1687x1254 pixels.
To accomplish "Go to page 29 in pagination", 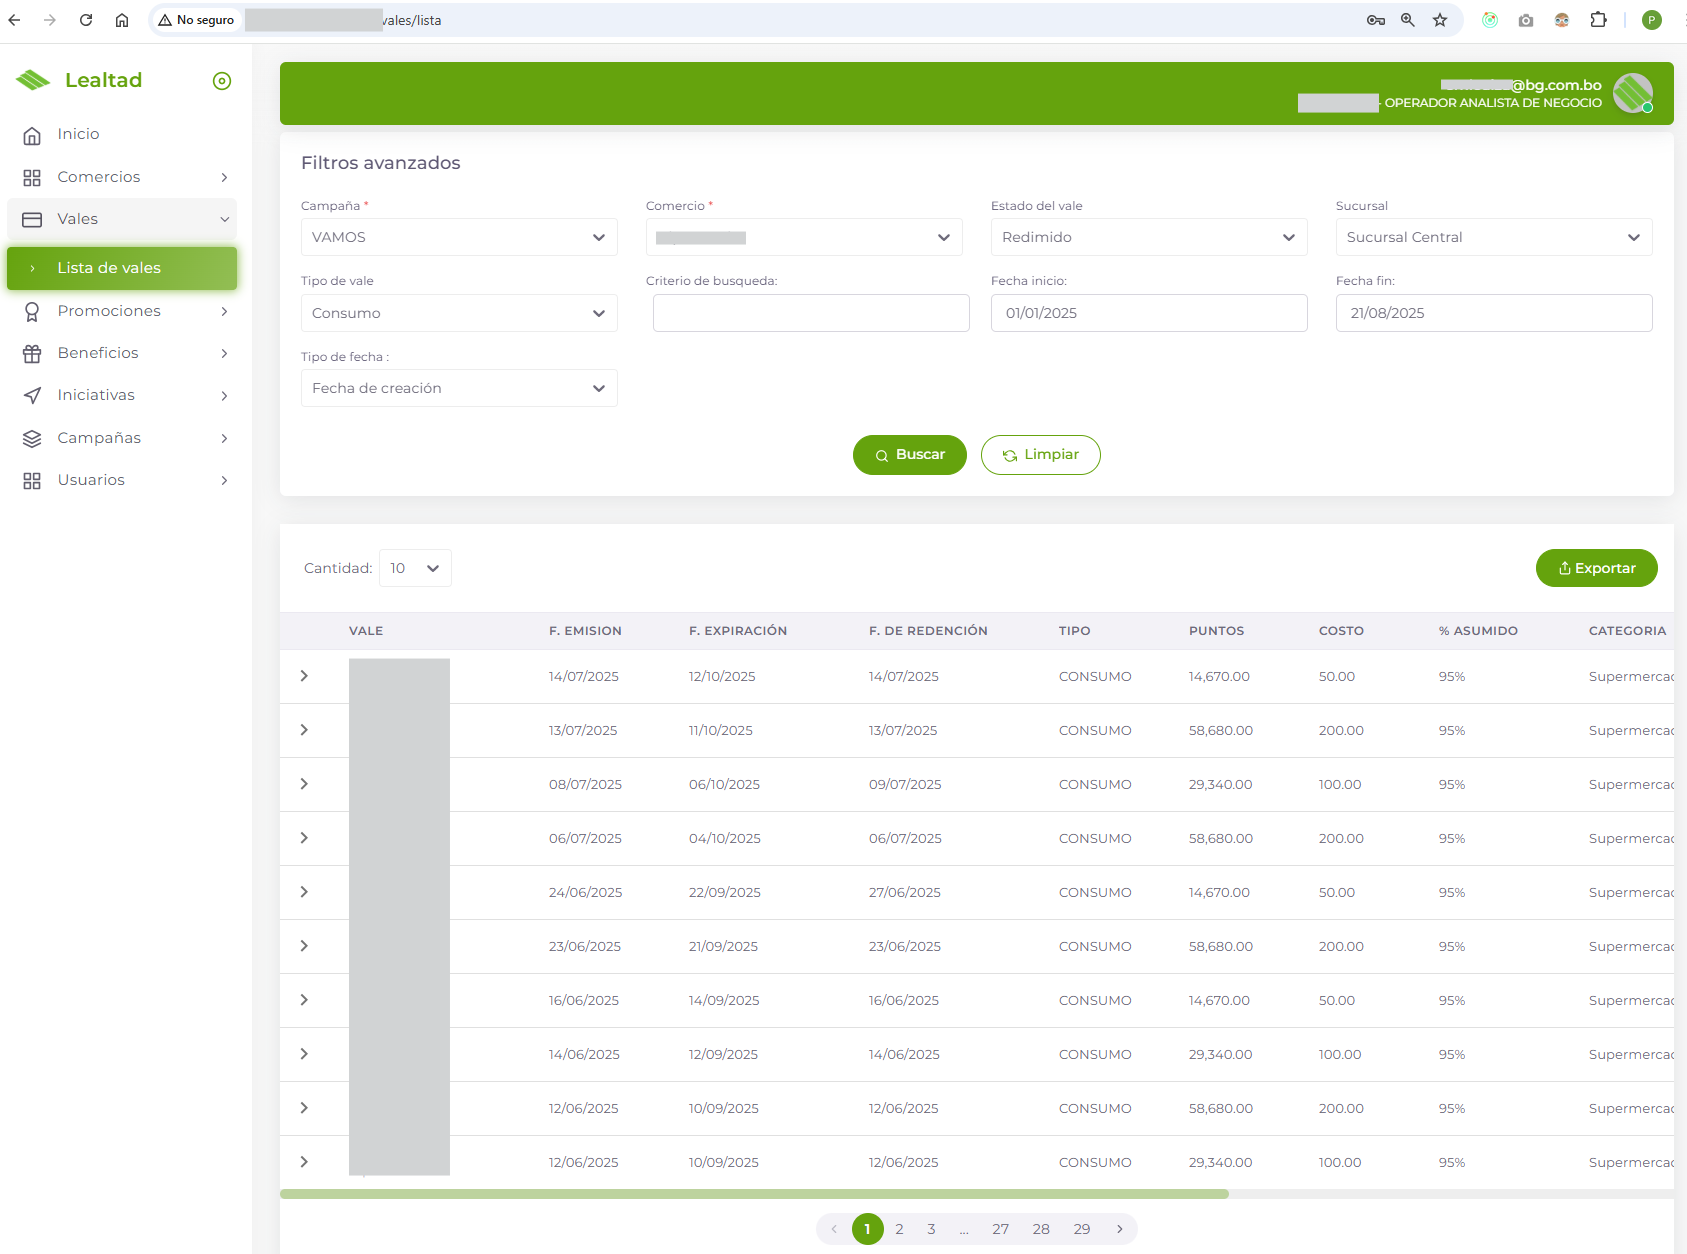I will pyautogui.click(x=1081, y=1229).
